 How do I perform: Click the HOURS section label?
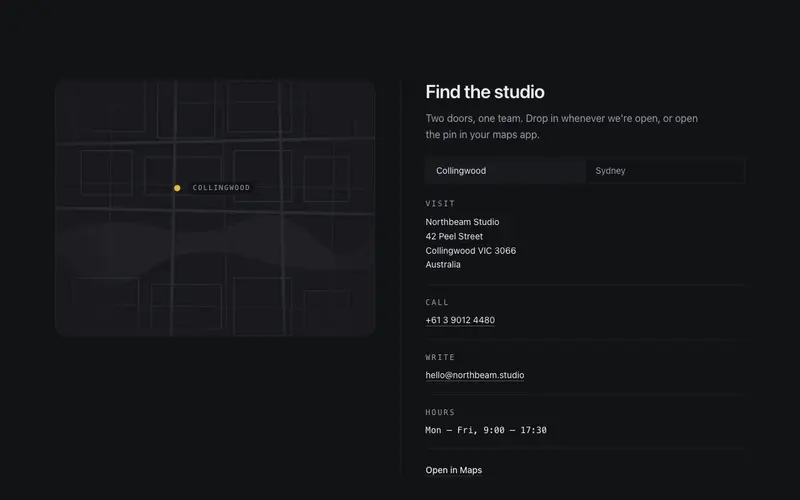click(x=440, y=412)
